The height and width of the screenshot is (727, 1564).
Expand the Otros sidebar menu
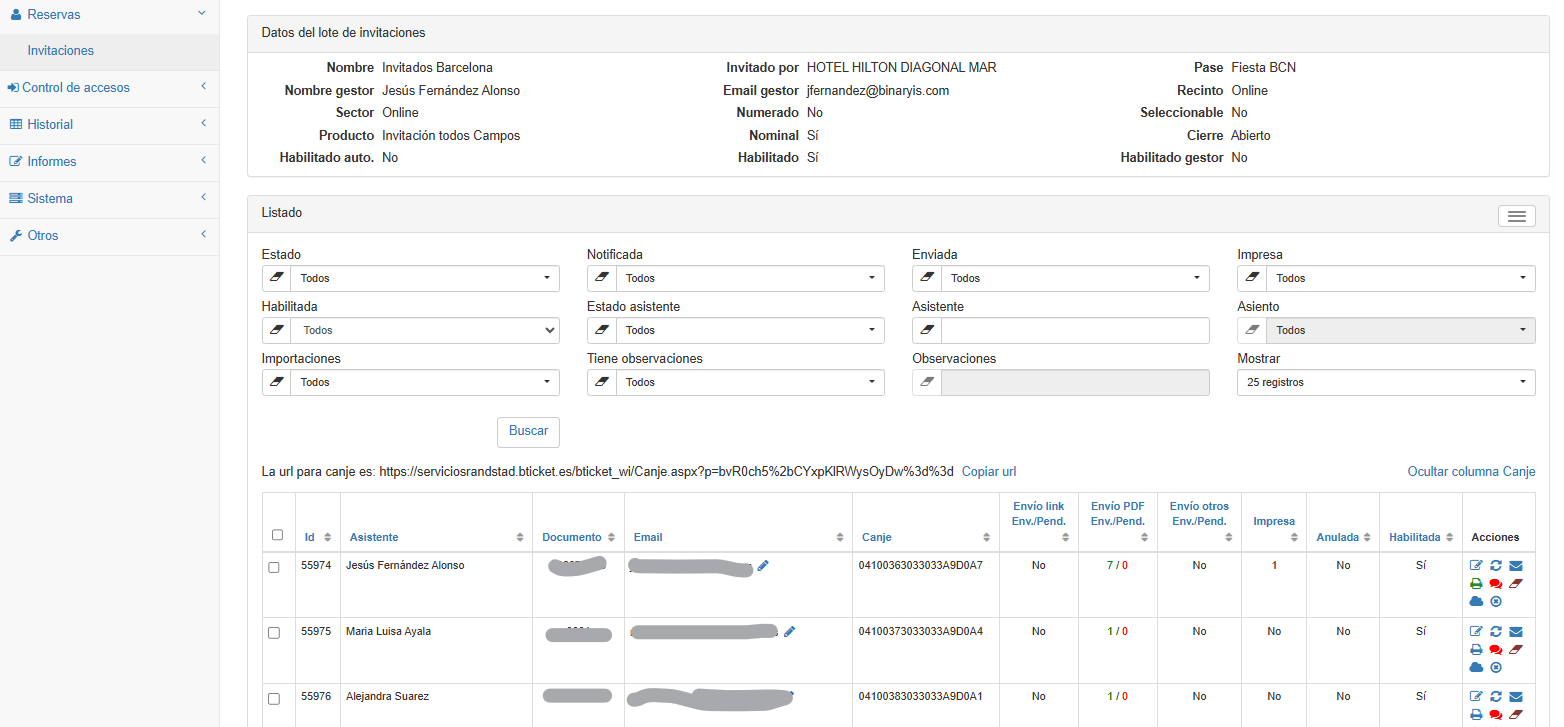[109, 236]
